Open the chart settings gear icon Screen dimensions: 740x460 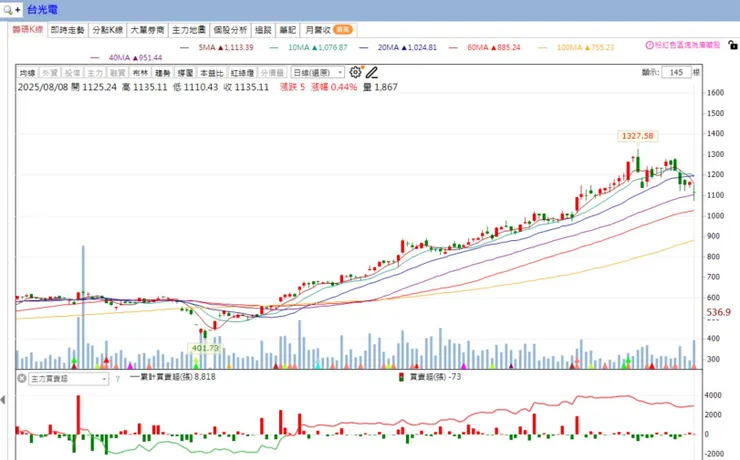355,72
